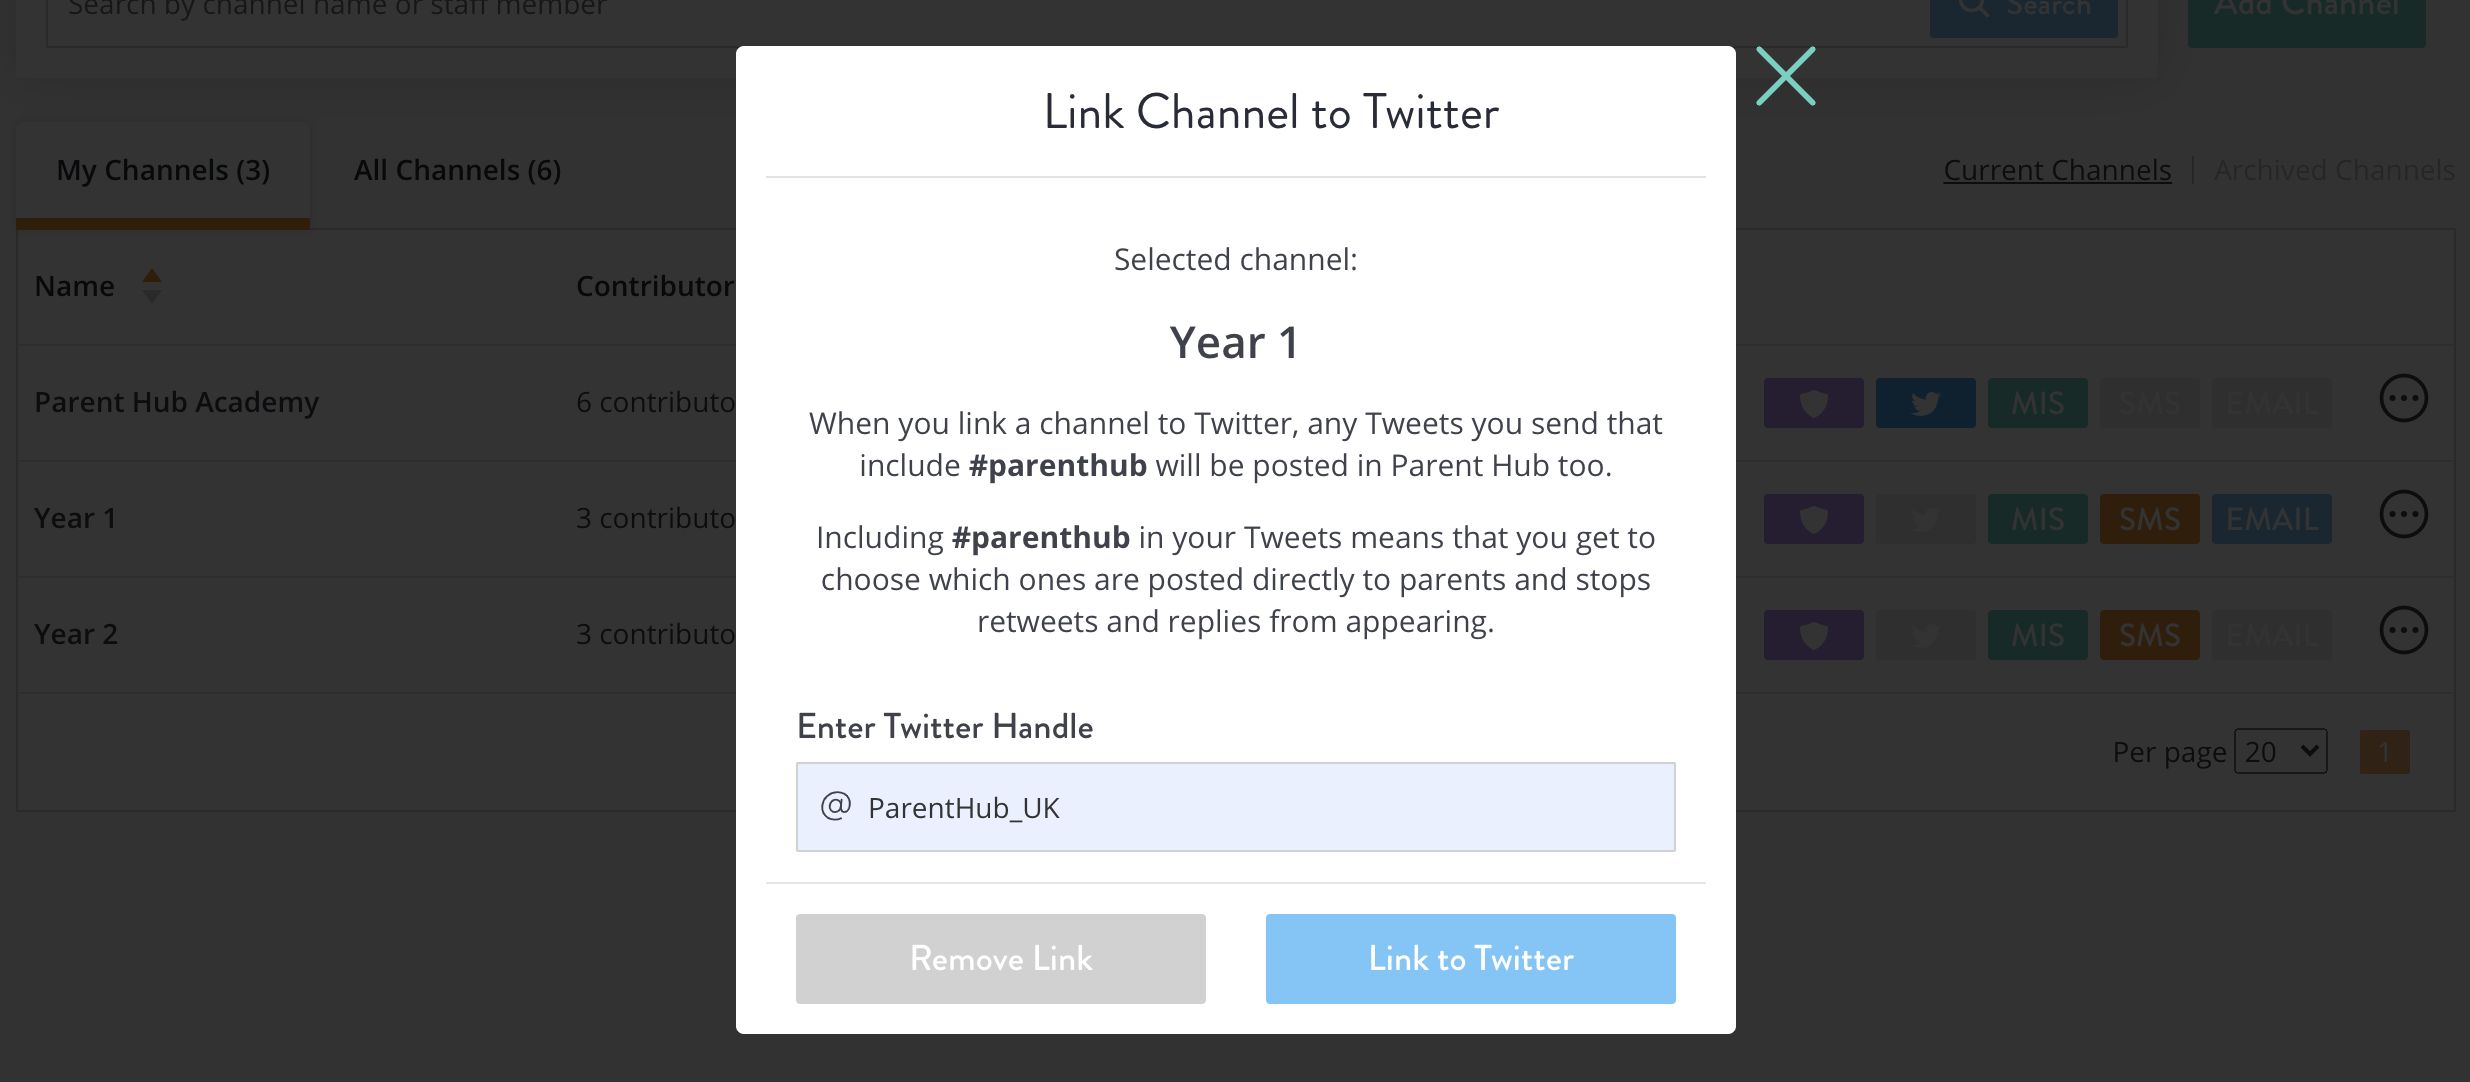This screenshot has height=1082, width=2470.
Task: Sort channels by the Name column arrow
Action: (152, 286)
